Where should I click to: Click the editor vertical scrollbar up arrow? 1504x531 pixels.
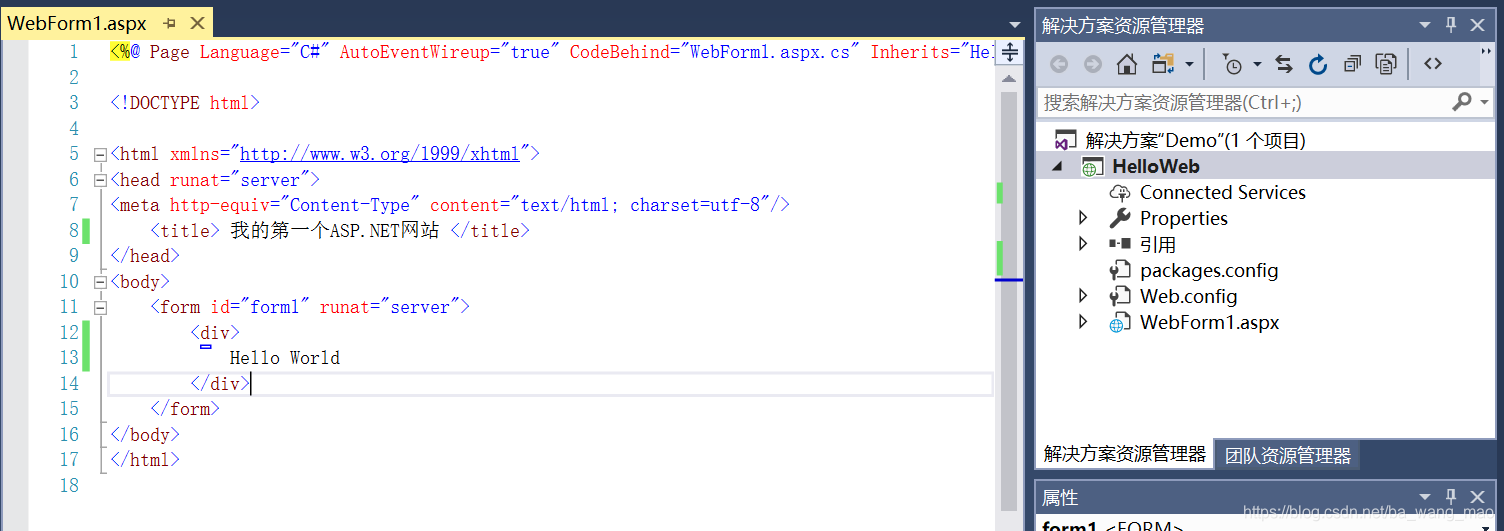tap(1009, 77)
